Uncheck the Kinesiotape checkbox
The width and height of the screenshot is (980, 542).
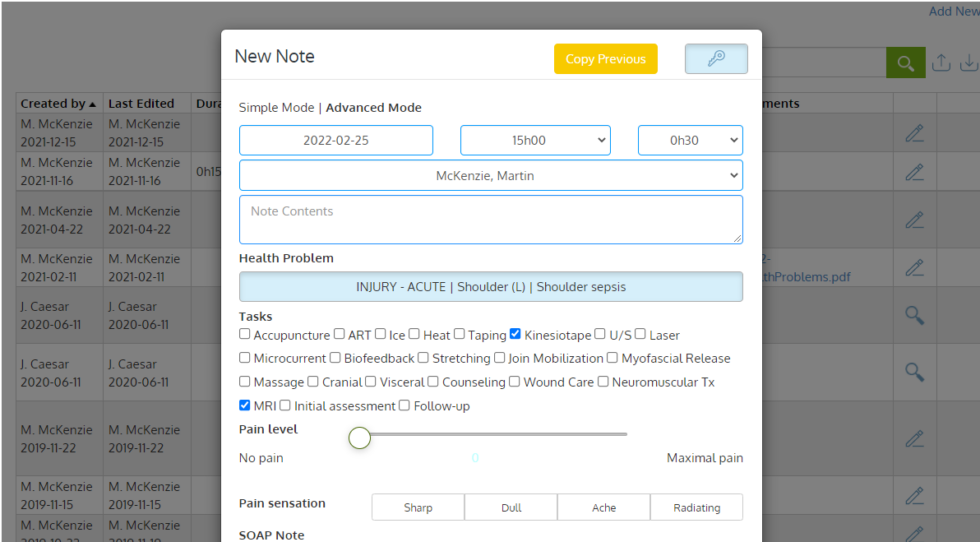[515, 334]
